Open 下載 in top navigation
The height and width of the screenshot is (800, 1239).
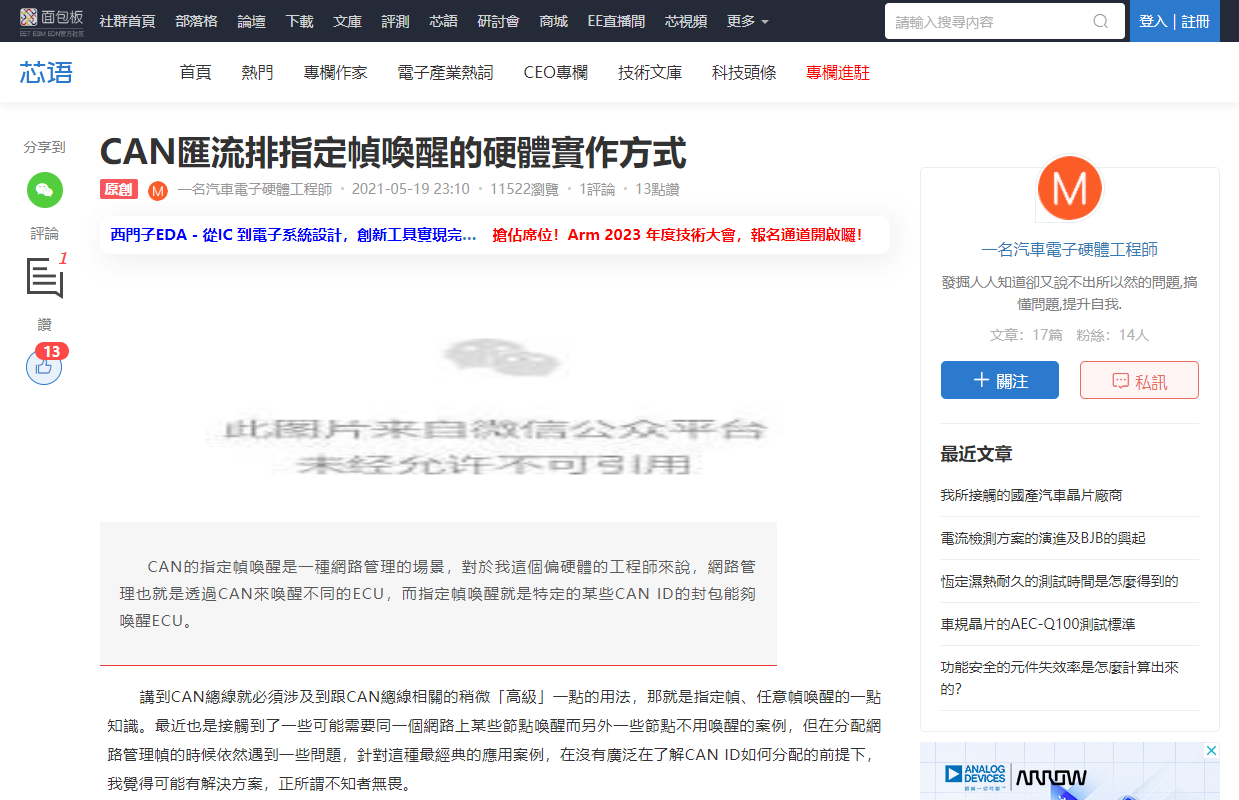coord(299,21)
